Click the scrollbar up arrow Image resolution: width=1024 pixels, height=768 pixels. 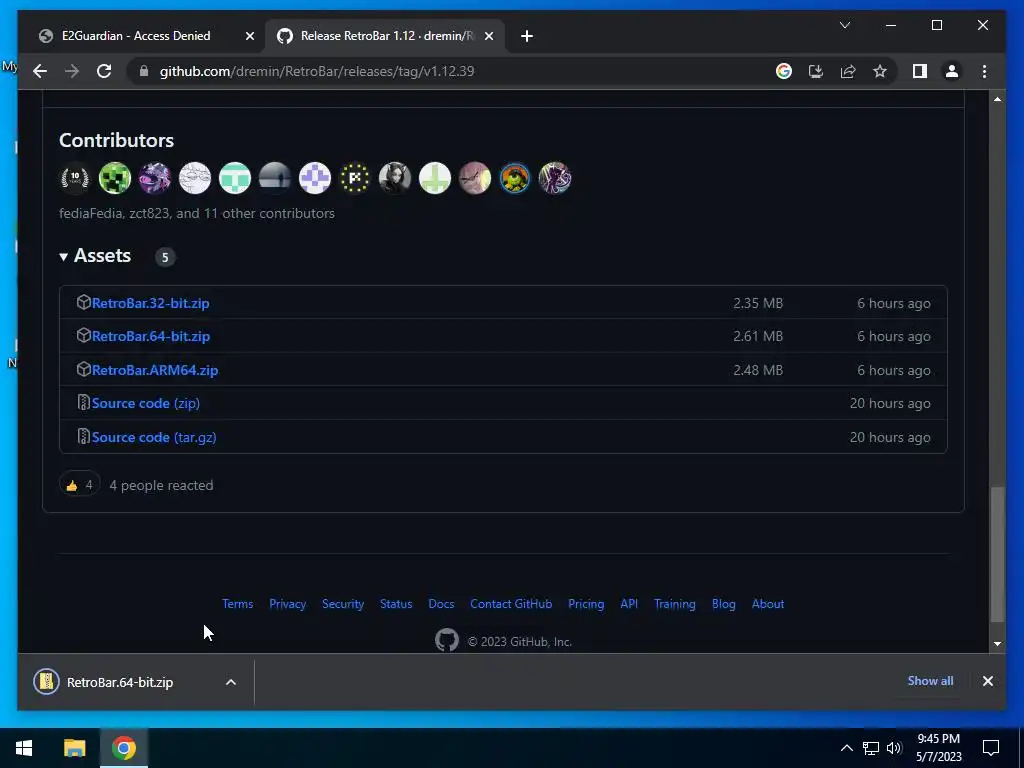click(x=997, y=99)
